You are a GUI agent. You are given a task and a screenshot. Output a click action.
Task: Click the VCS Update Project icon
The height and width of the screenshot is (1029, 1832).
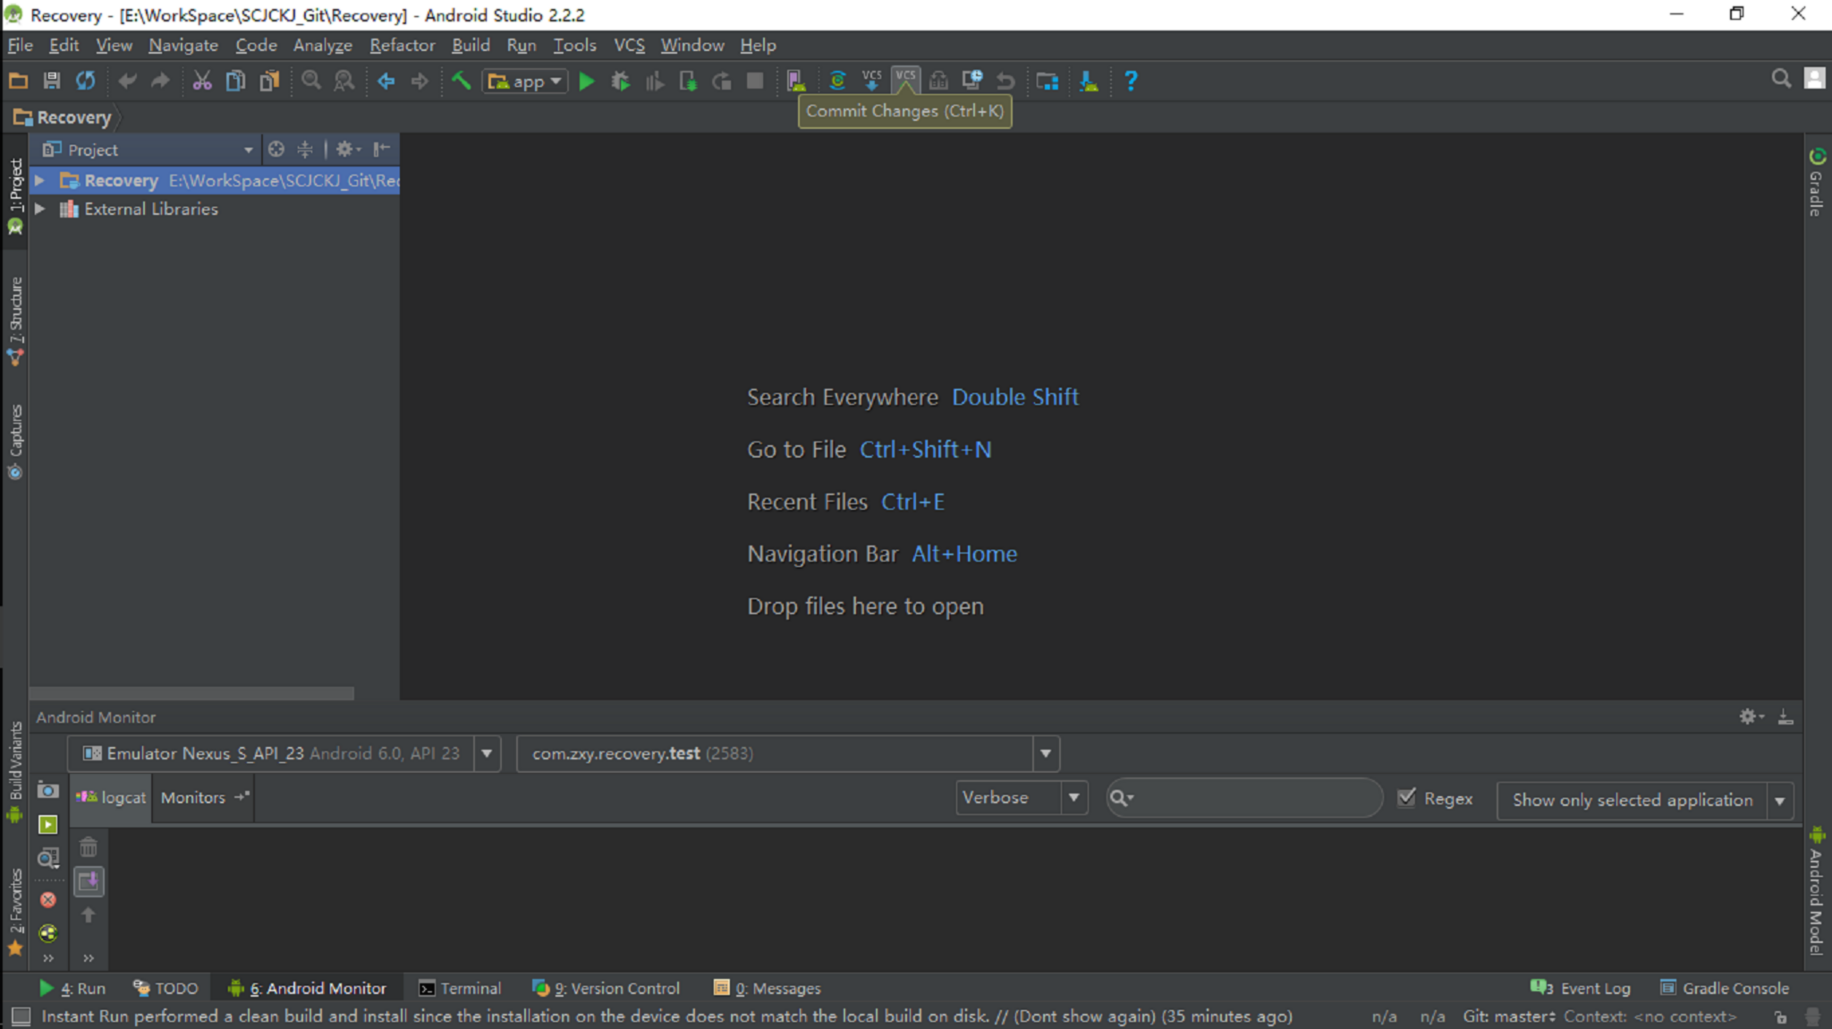pyautogui.click(x=872, y=81)
